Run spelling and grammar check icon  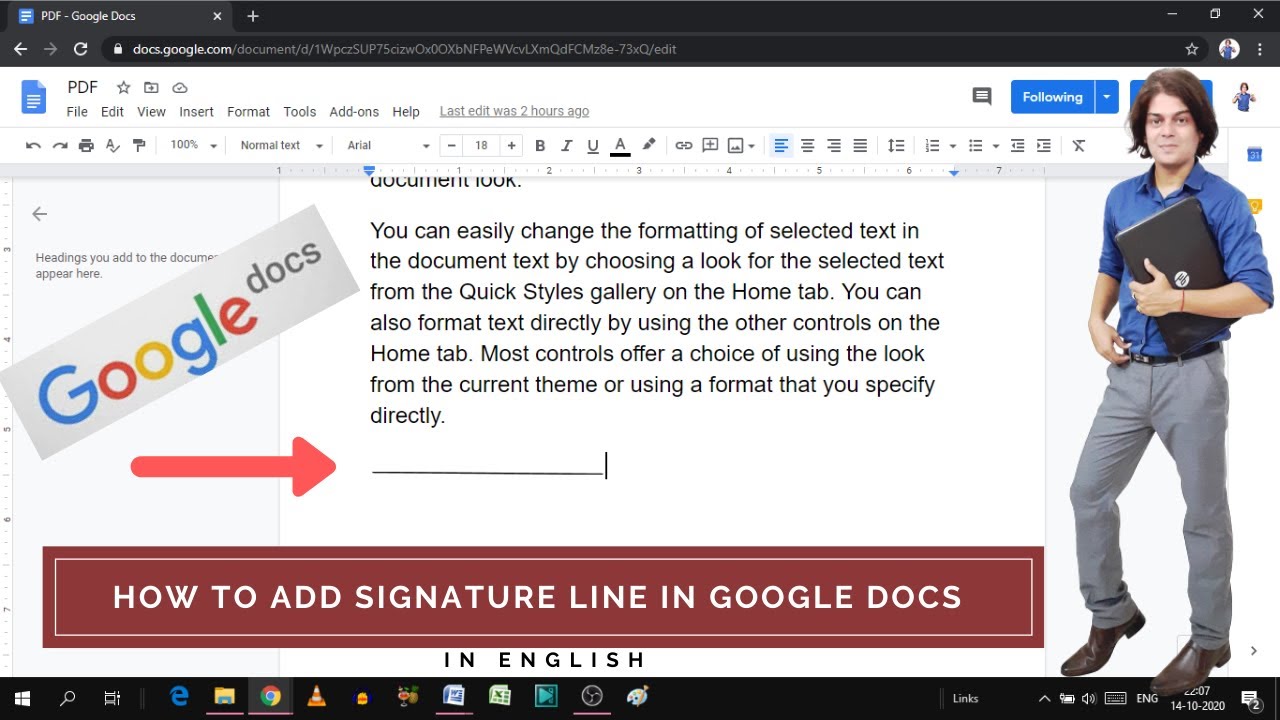point(113,146)
